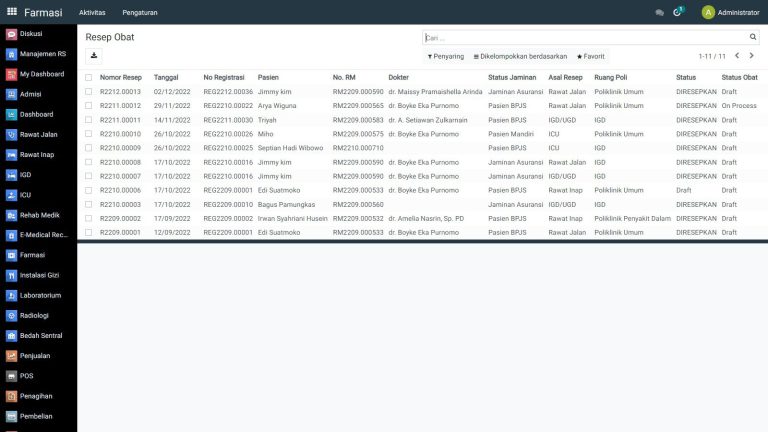Image resolution: width=768 pixels, height=432 pixels.
Task: Open Radiologi module icon
Action: pyautogui.click(x=11, y=316)
